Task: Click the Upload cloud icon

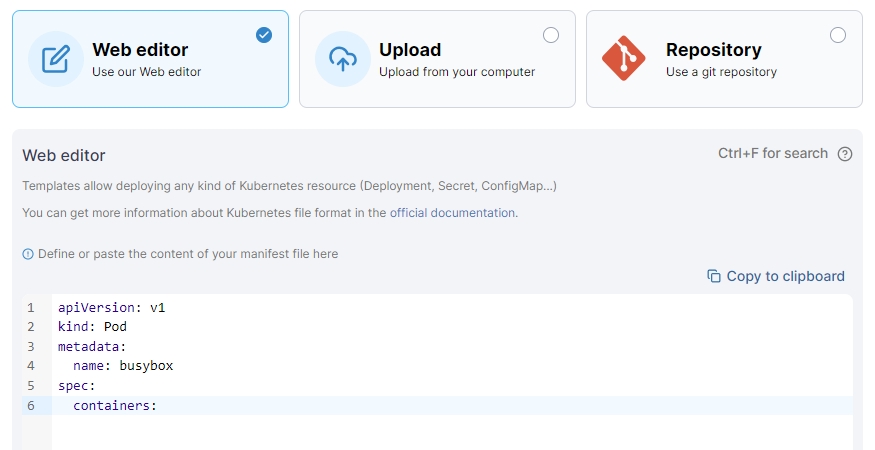Action: click(x=343, y=59)
